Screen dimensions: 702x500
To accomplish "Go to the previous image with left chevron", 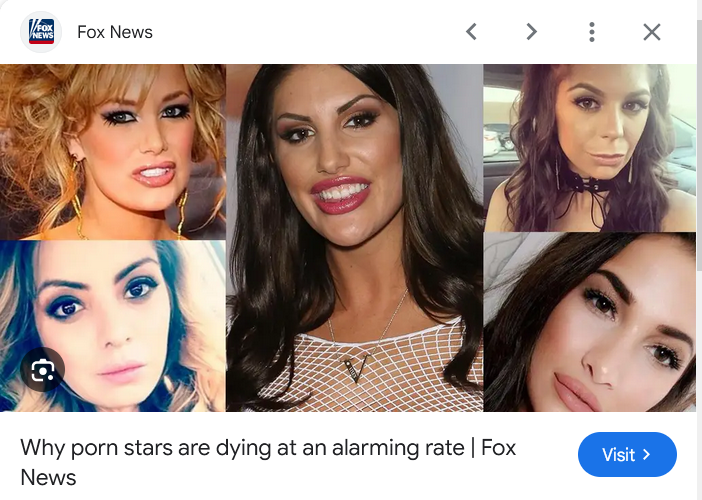I will 471,32.
